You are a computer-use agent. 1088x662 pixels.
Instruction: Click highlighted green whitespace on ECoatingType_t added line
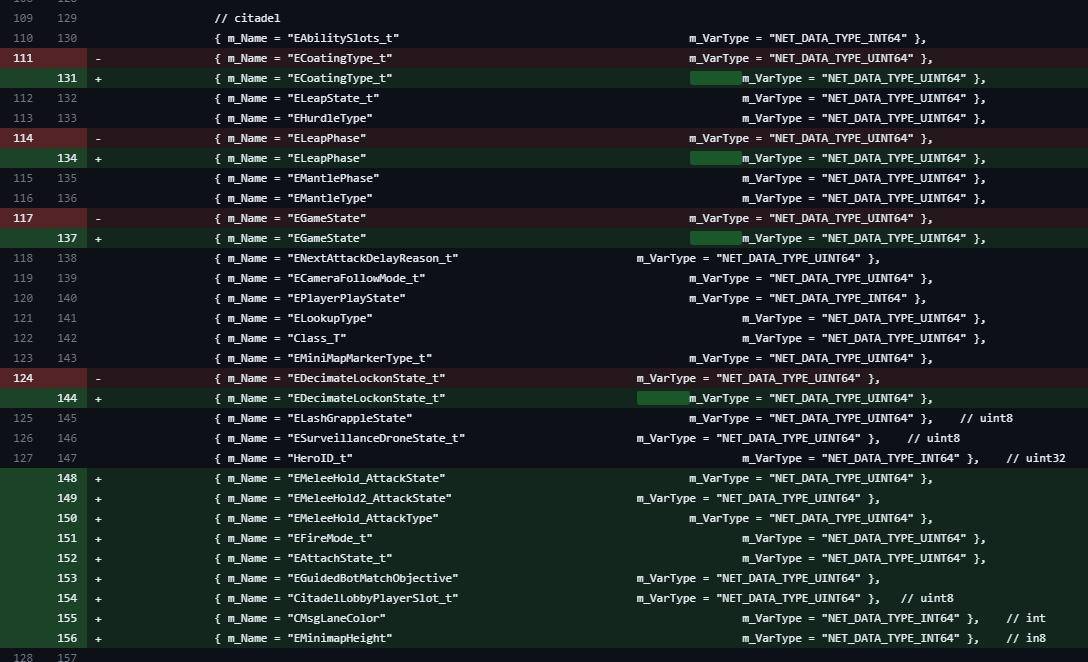(715, 78)
